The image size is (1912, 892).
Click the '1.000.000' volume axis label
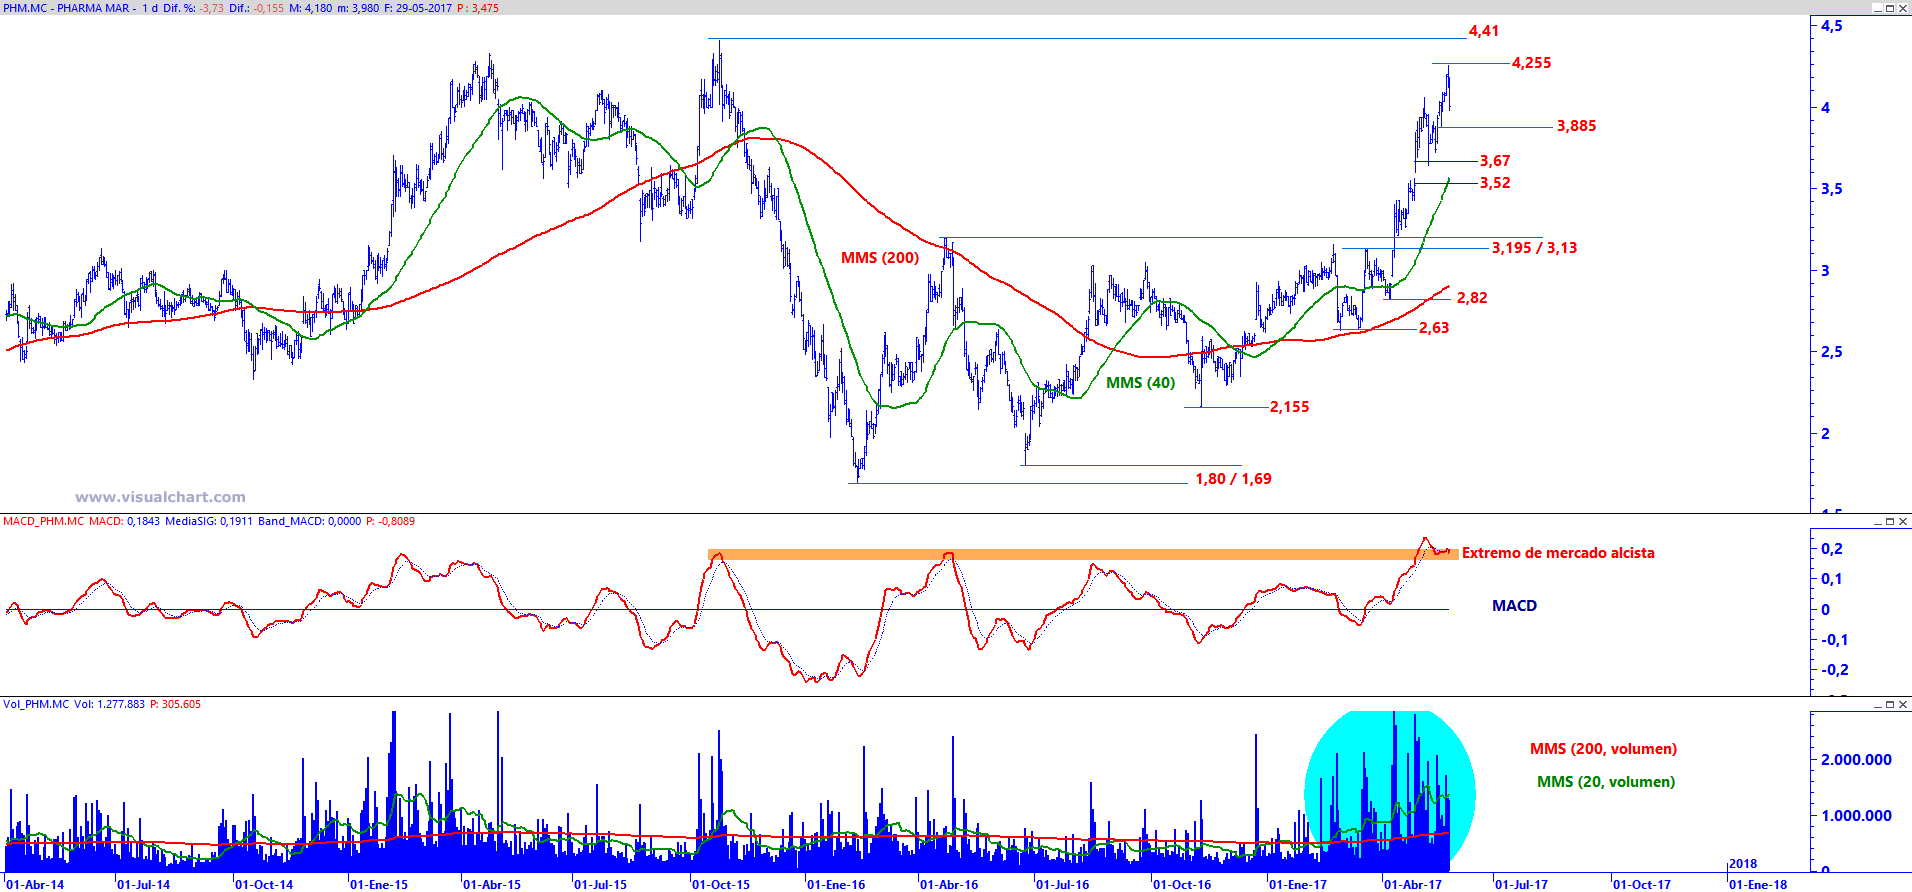[1857, 816]
